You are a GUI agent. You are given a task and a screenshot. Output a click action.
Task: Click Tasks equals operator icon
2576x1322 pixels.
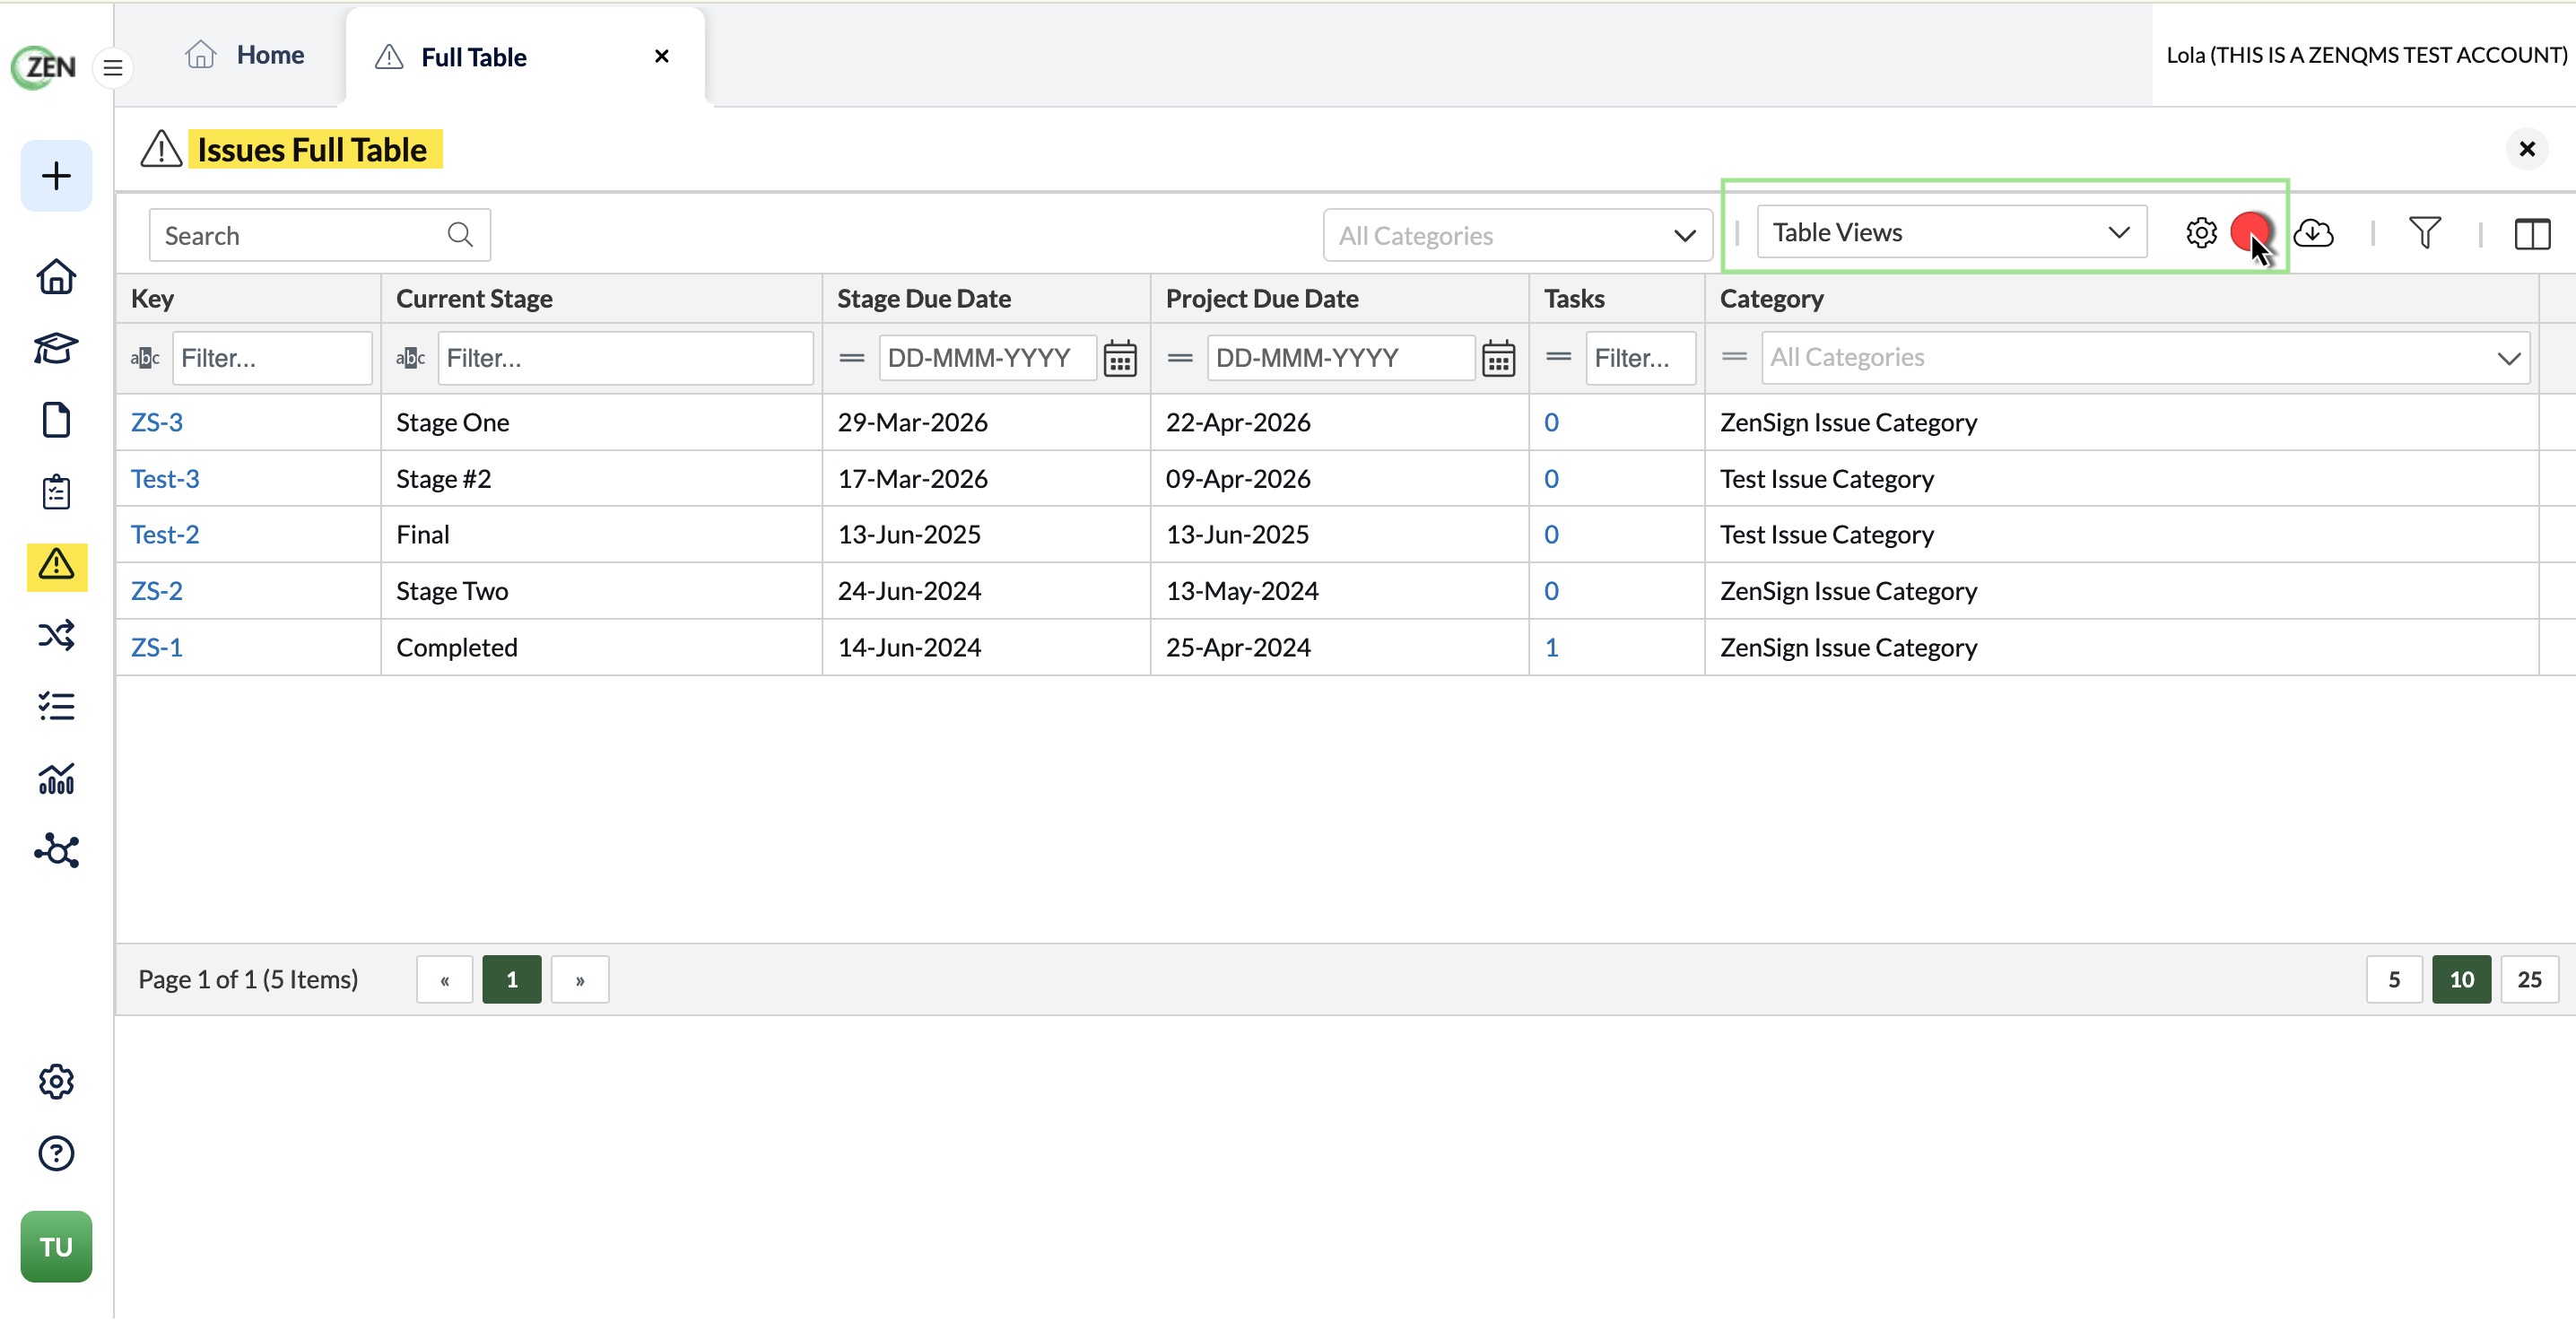[1558, 357]
